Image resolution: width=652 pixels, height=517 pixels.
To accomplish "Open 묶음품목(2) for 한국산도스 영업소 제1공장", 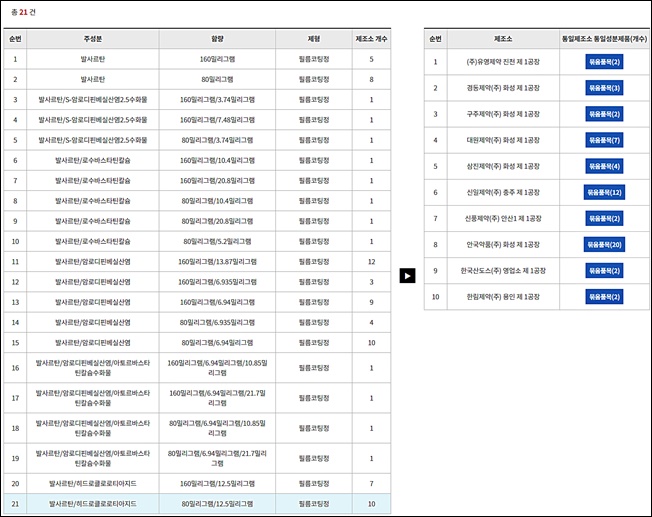I will (604, 271).
